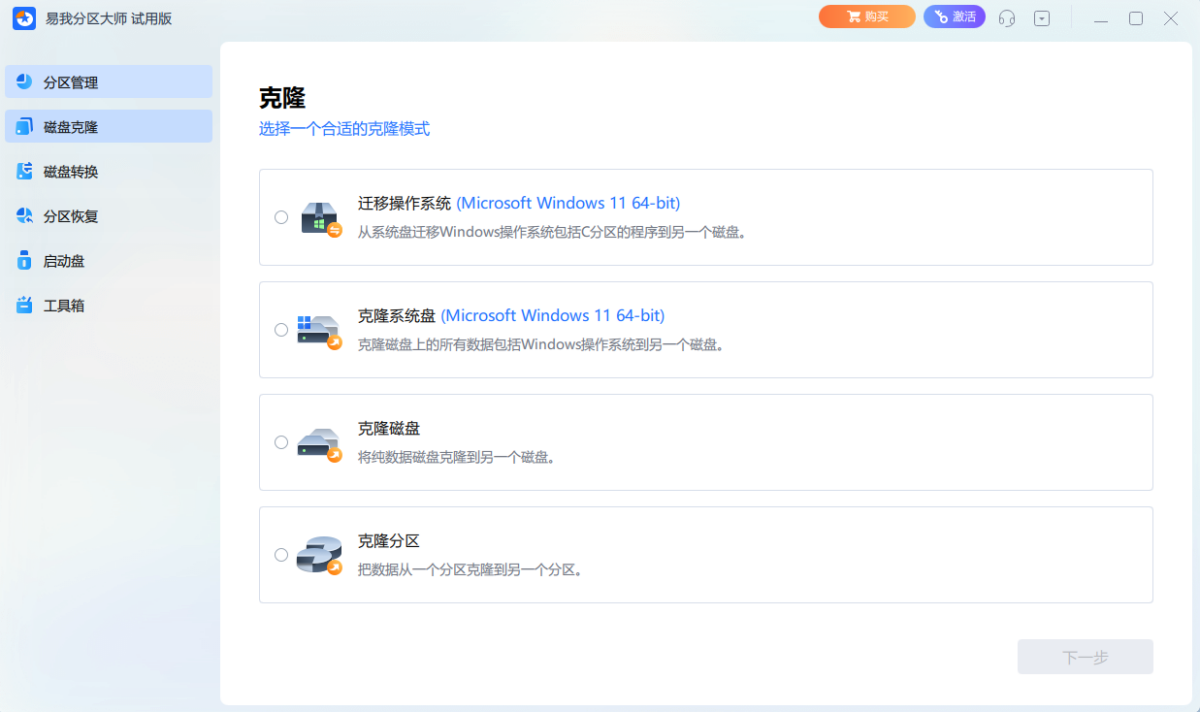Minimize the application window

1101,18
